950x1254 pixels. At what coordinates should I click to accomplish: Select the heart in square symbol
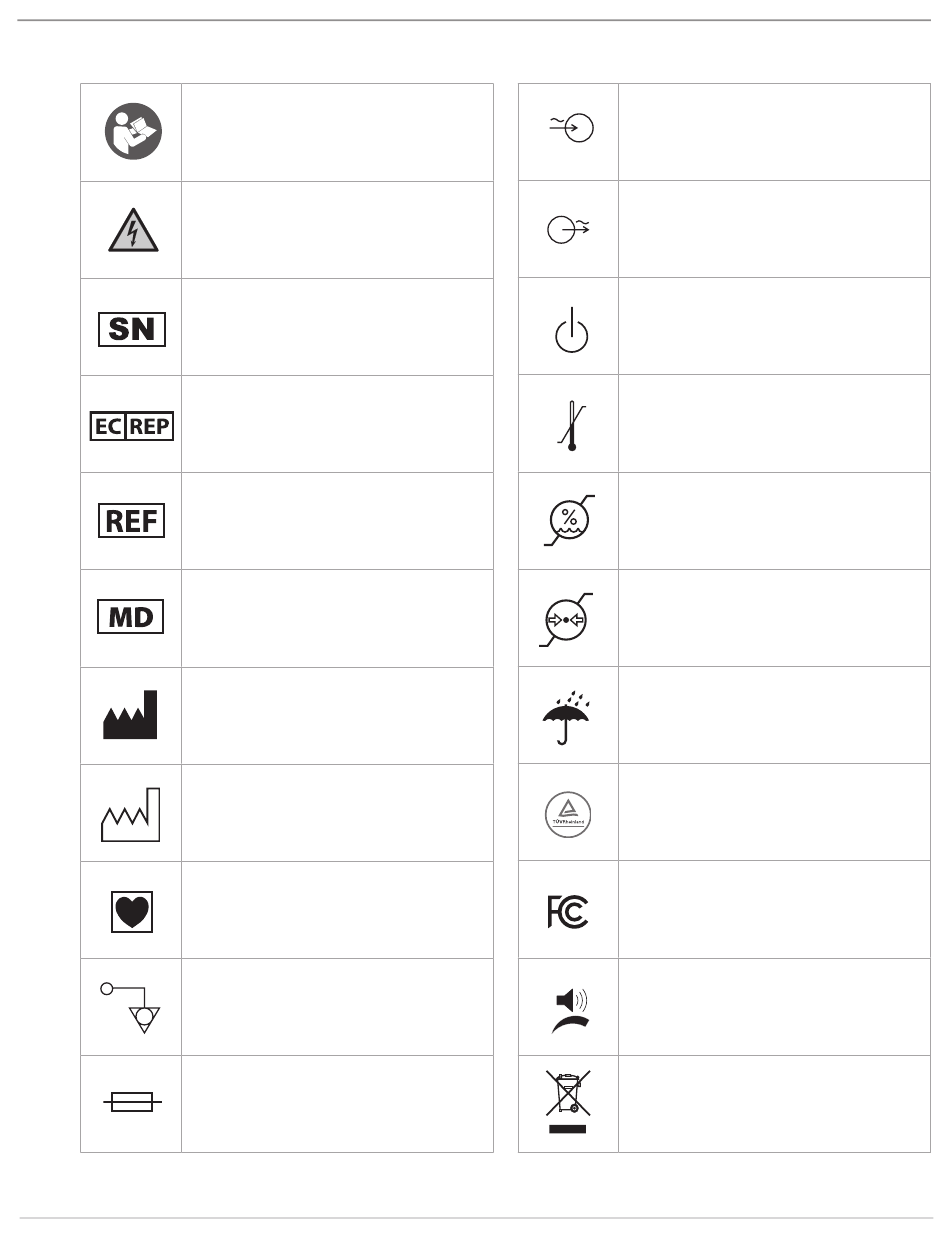pyautogui.click(x=132, y=911)
